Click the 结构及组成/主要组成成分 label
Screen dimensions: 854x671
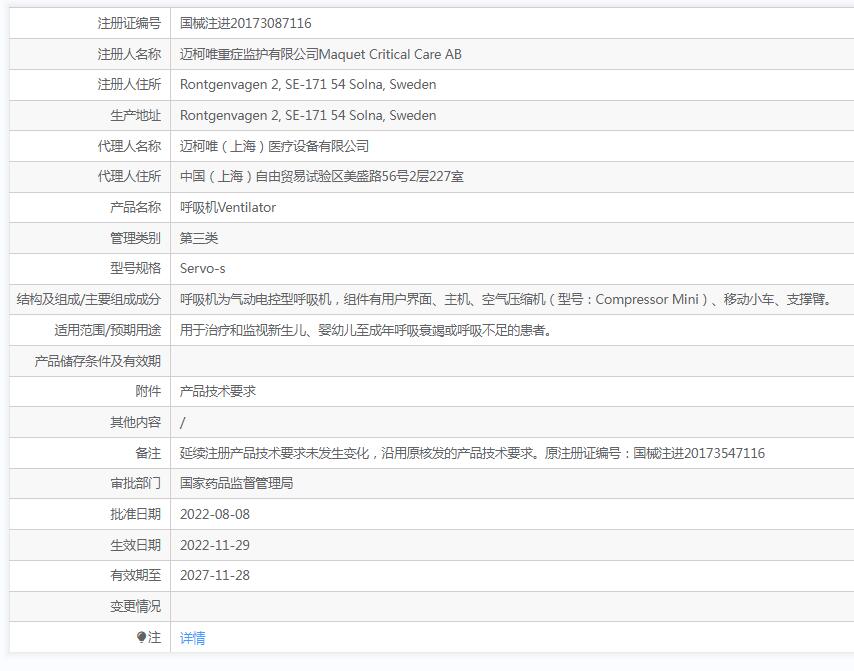(89, 299)
